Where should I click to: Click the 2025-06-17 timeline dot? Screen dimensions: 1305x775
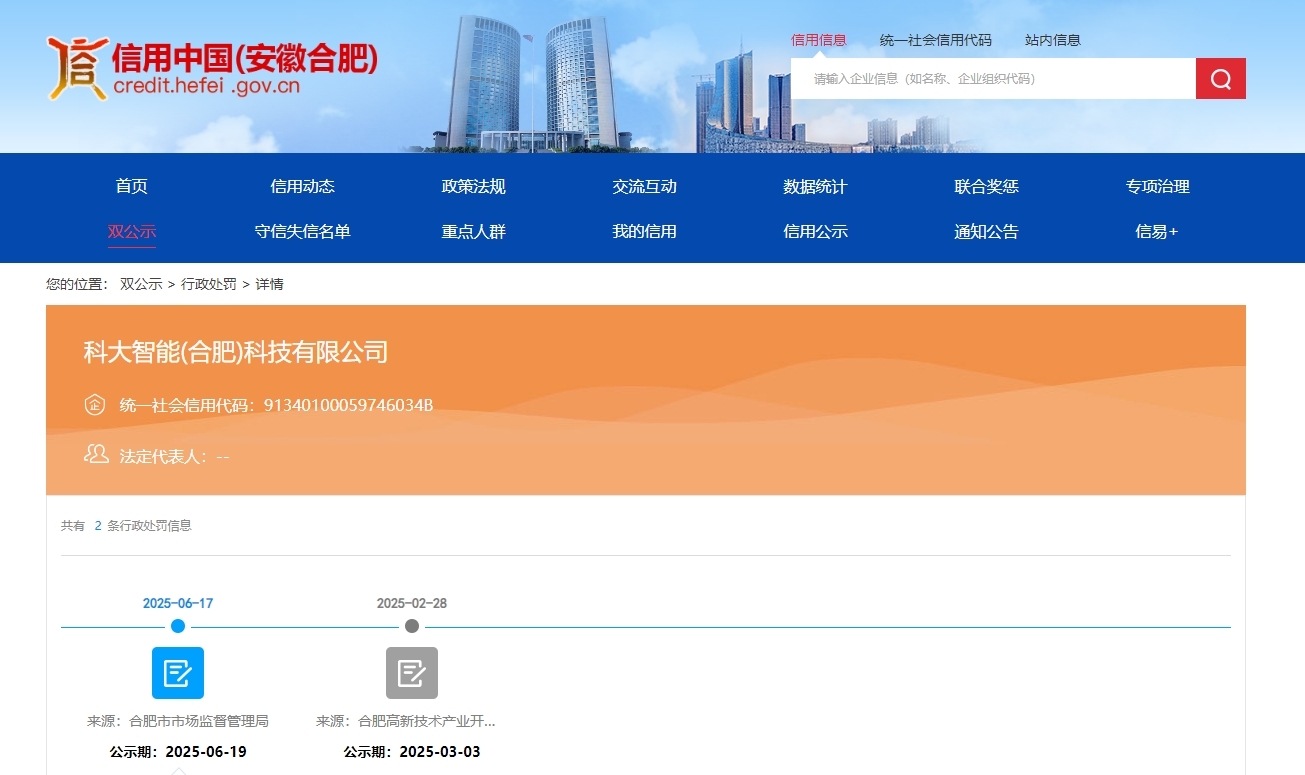[178, 626]
